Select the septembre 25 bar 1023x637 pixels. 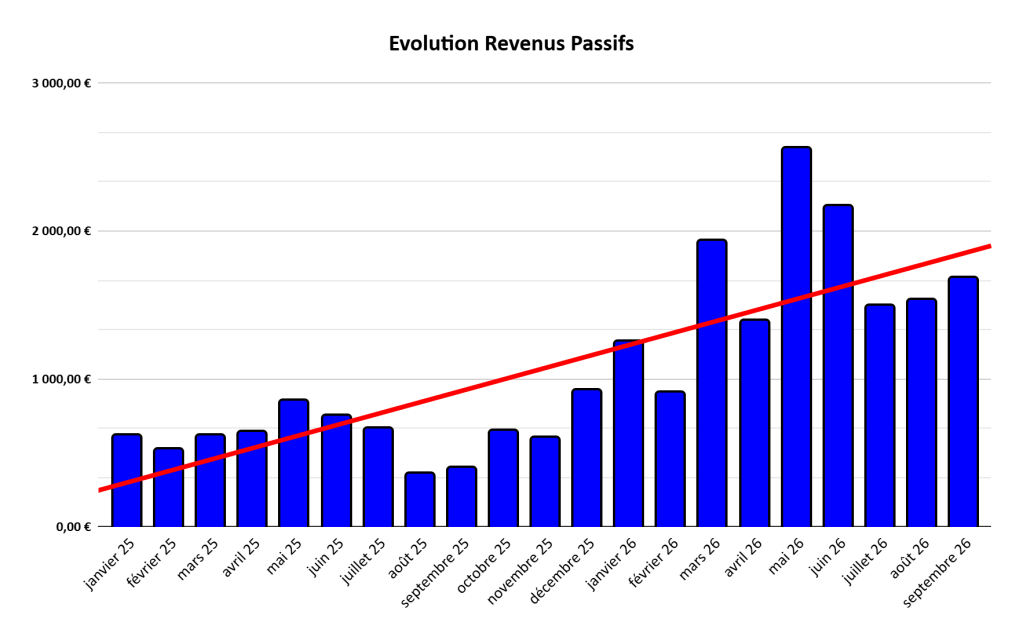pos(461,497)
